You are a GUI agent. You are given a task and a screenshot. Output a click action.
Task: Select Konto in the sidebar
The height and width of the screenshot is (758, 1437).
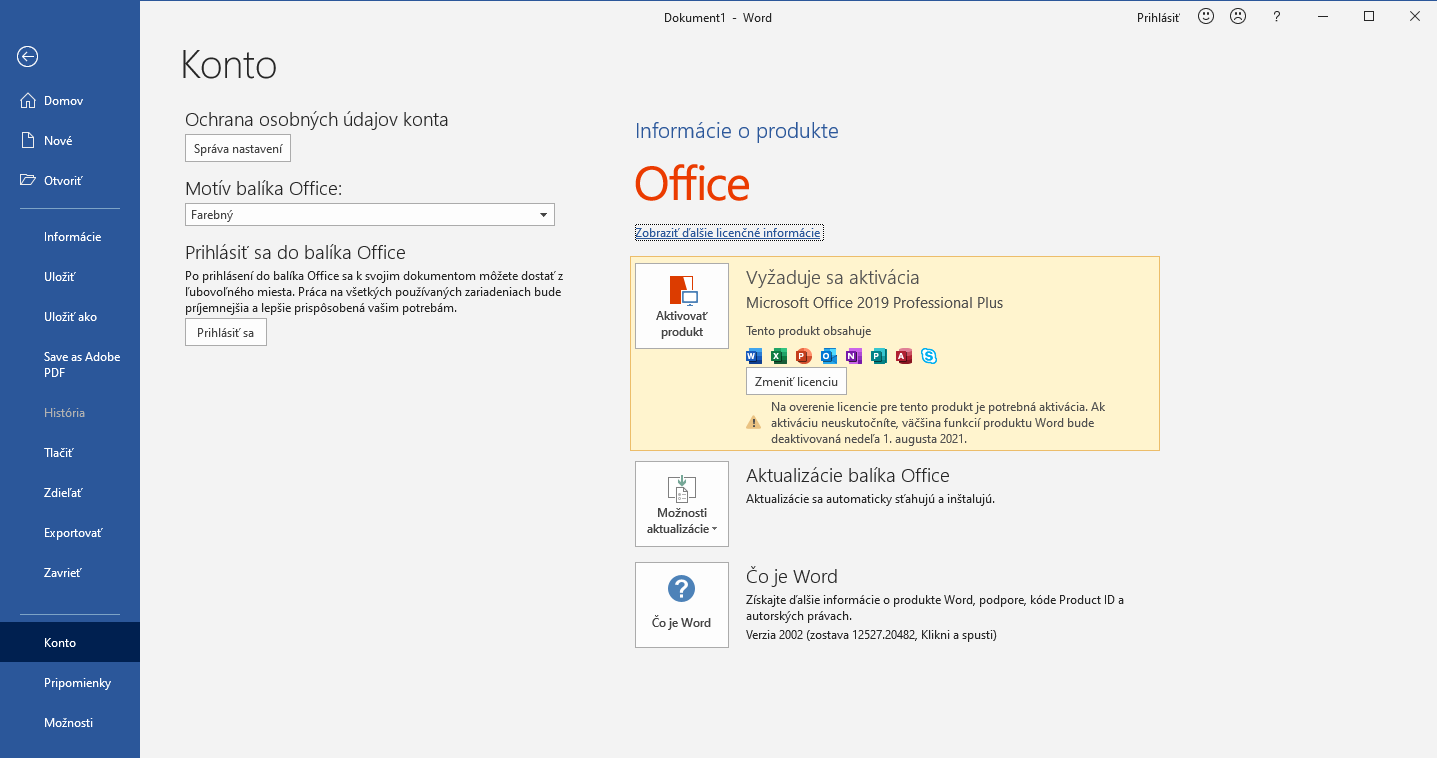(70, 643)
